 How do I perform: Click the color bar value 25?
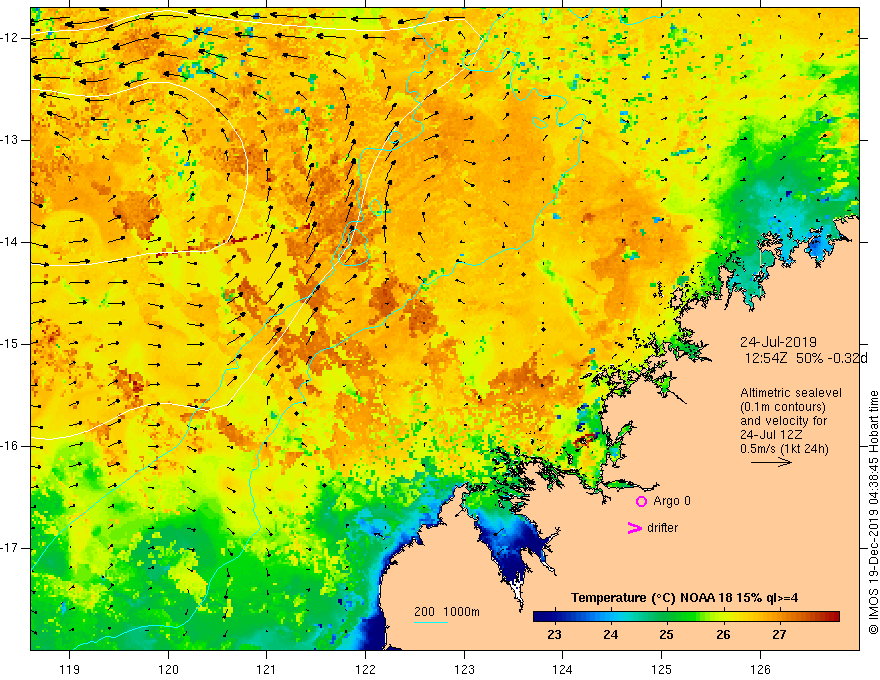(666, 635)
